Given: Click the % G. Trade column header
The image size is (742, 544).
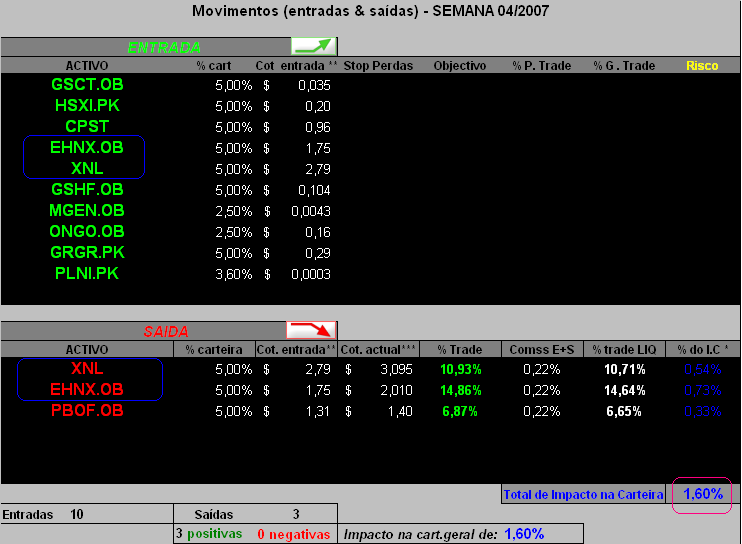Looking at the screenshot, I should click(x=624, y=66).
